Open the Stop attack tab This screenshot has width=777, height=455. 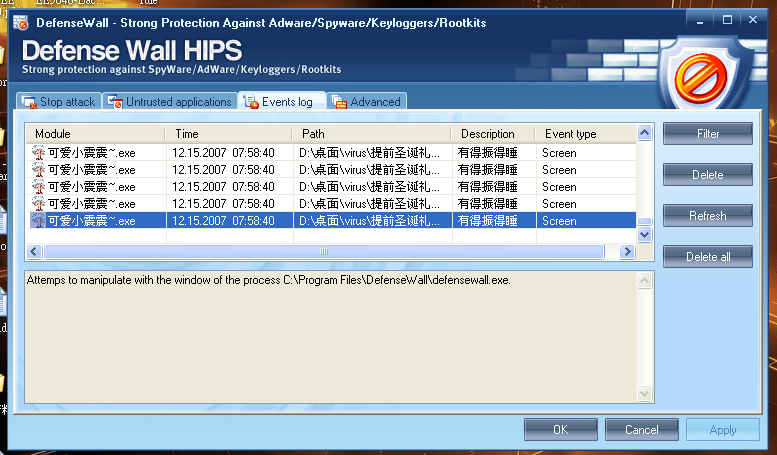click(x=59, y=102)
